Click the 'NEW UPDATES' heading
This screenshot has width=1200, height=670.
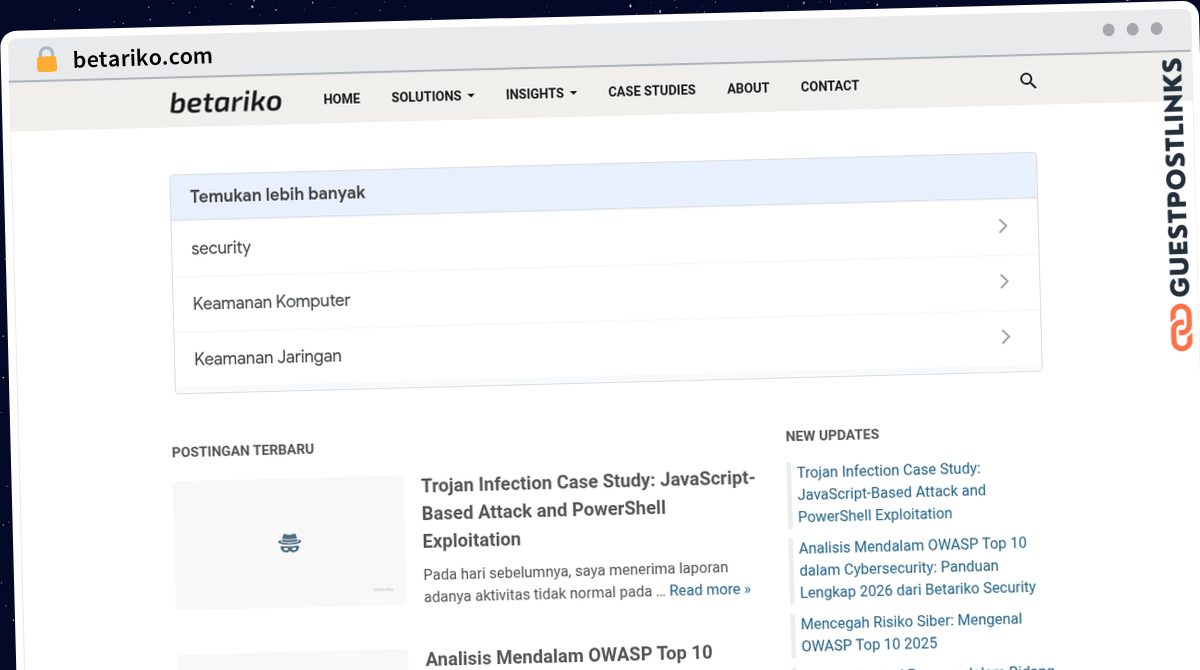coord(832,435)
